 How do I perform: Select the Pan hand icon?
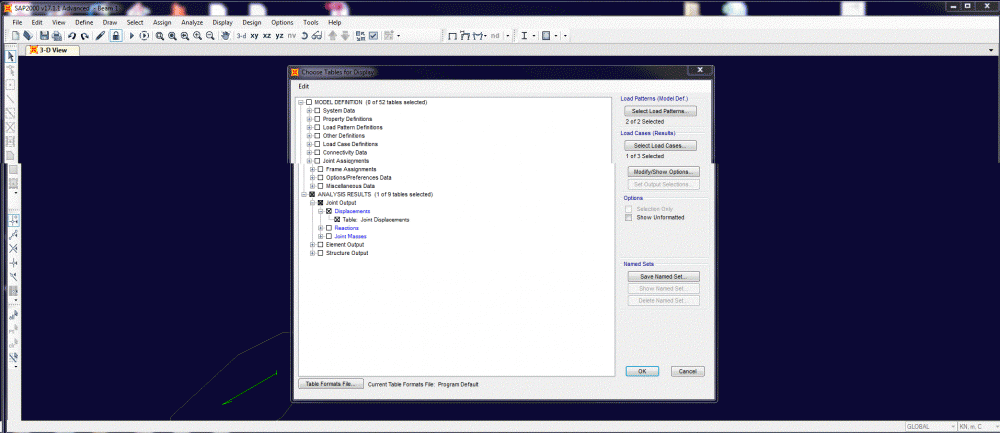coord(225,36)
